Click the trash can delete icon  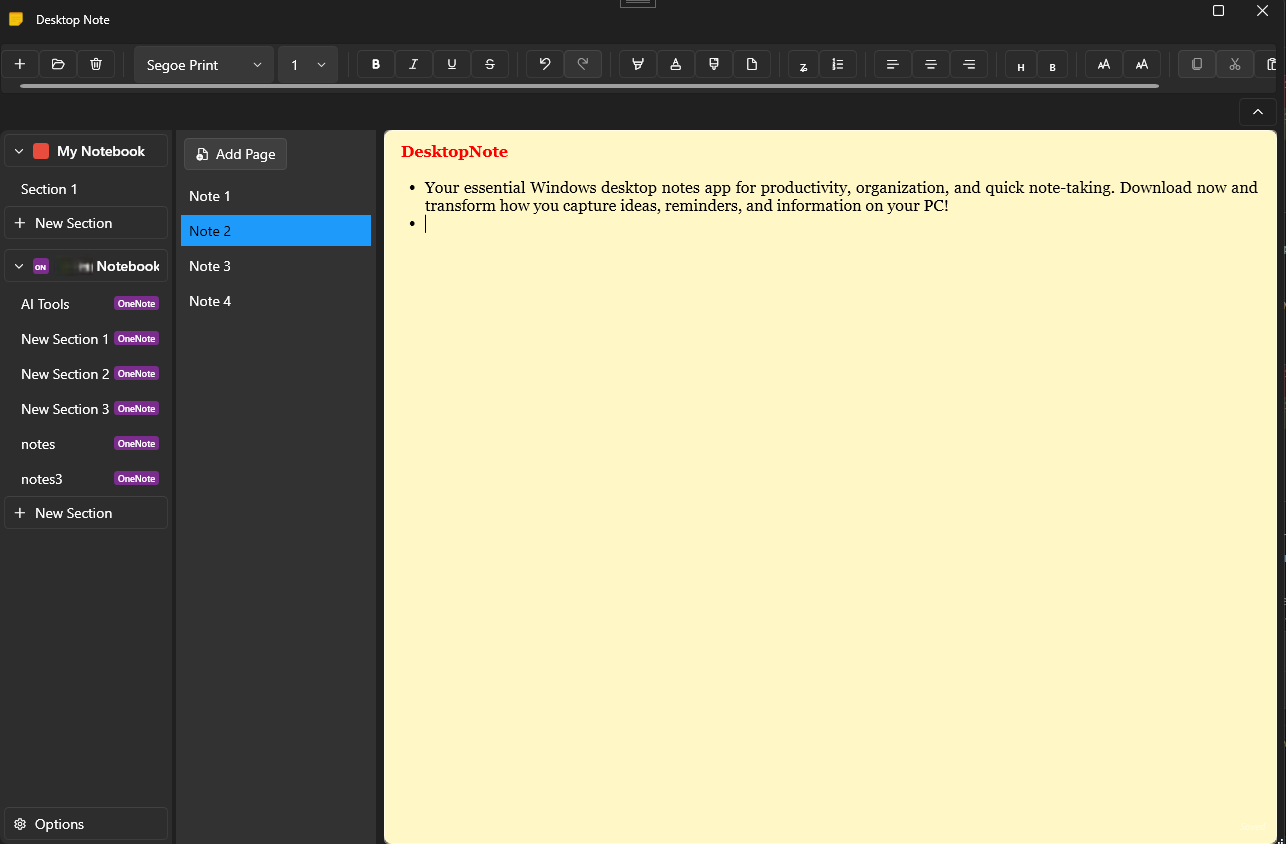(96, 64)
